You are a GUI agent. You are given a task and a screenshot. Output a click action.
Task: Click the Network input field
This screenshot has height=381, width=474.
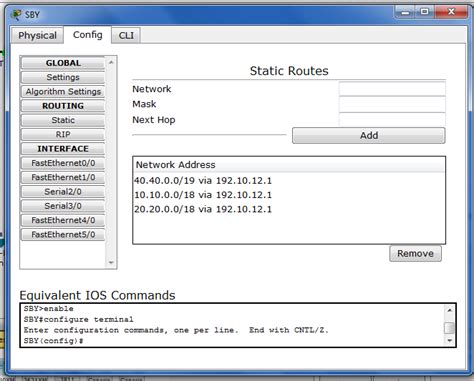pyautogui.click(x=392, y=89)
